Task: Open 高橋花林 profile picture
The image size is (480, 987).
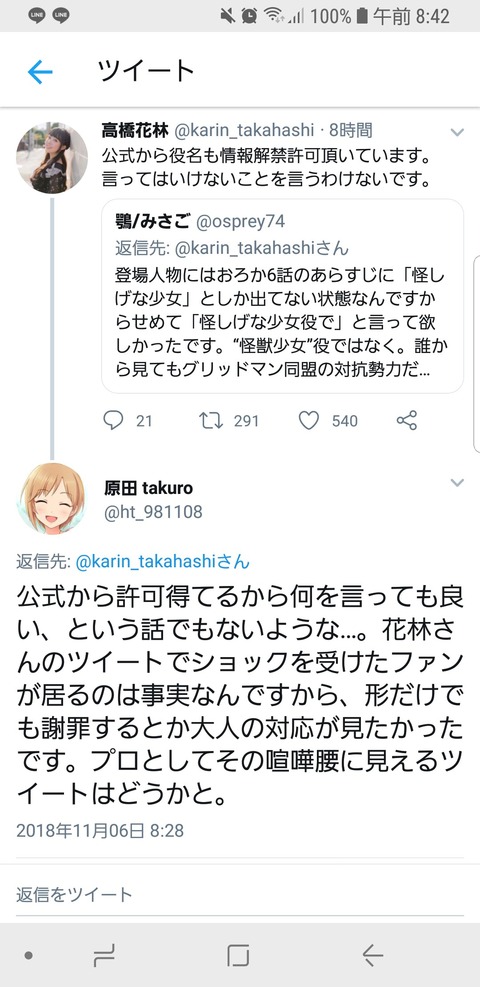Action: coord(52,157)
